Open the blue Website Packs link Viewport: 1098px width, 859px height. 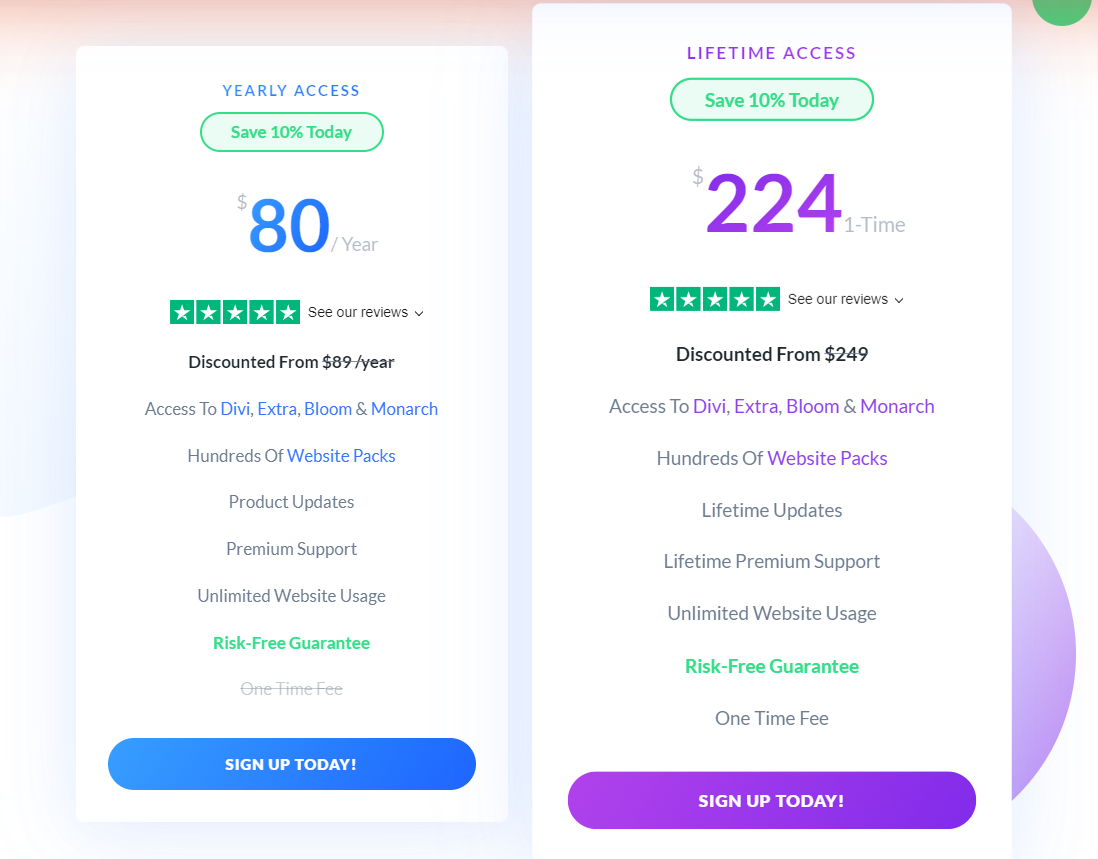[x=341, y=456]
